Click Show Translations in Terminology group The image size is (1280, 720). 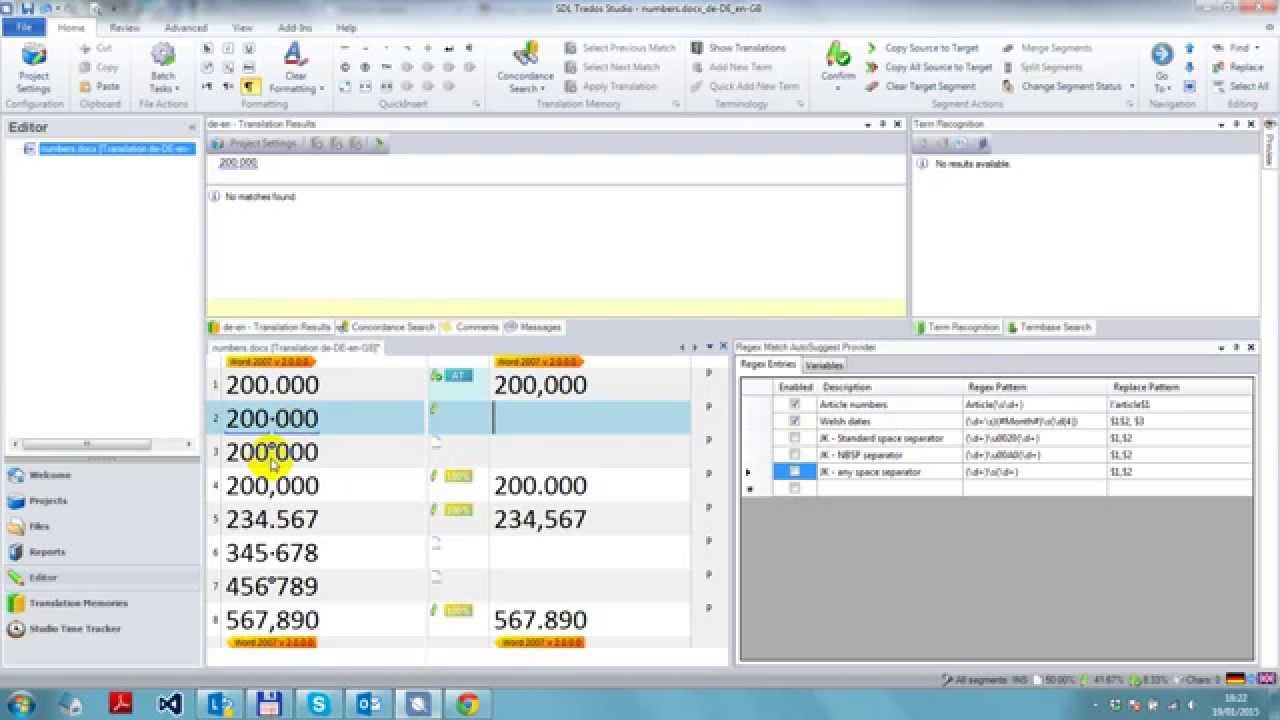(738, 48)
